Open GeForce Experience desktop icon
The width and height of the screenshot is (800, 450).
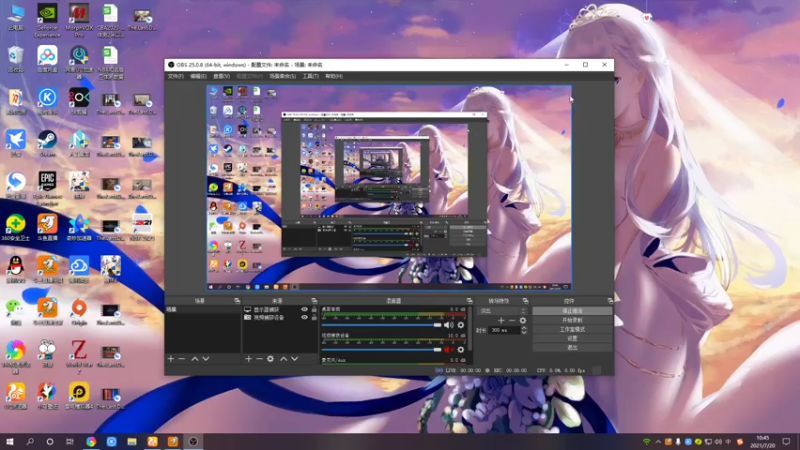47,20
